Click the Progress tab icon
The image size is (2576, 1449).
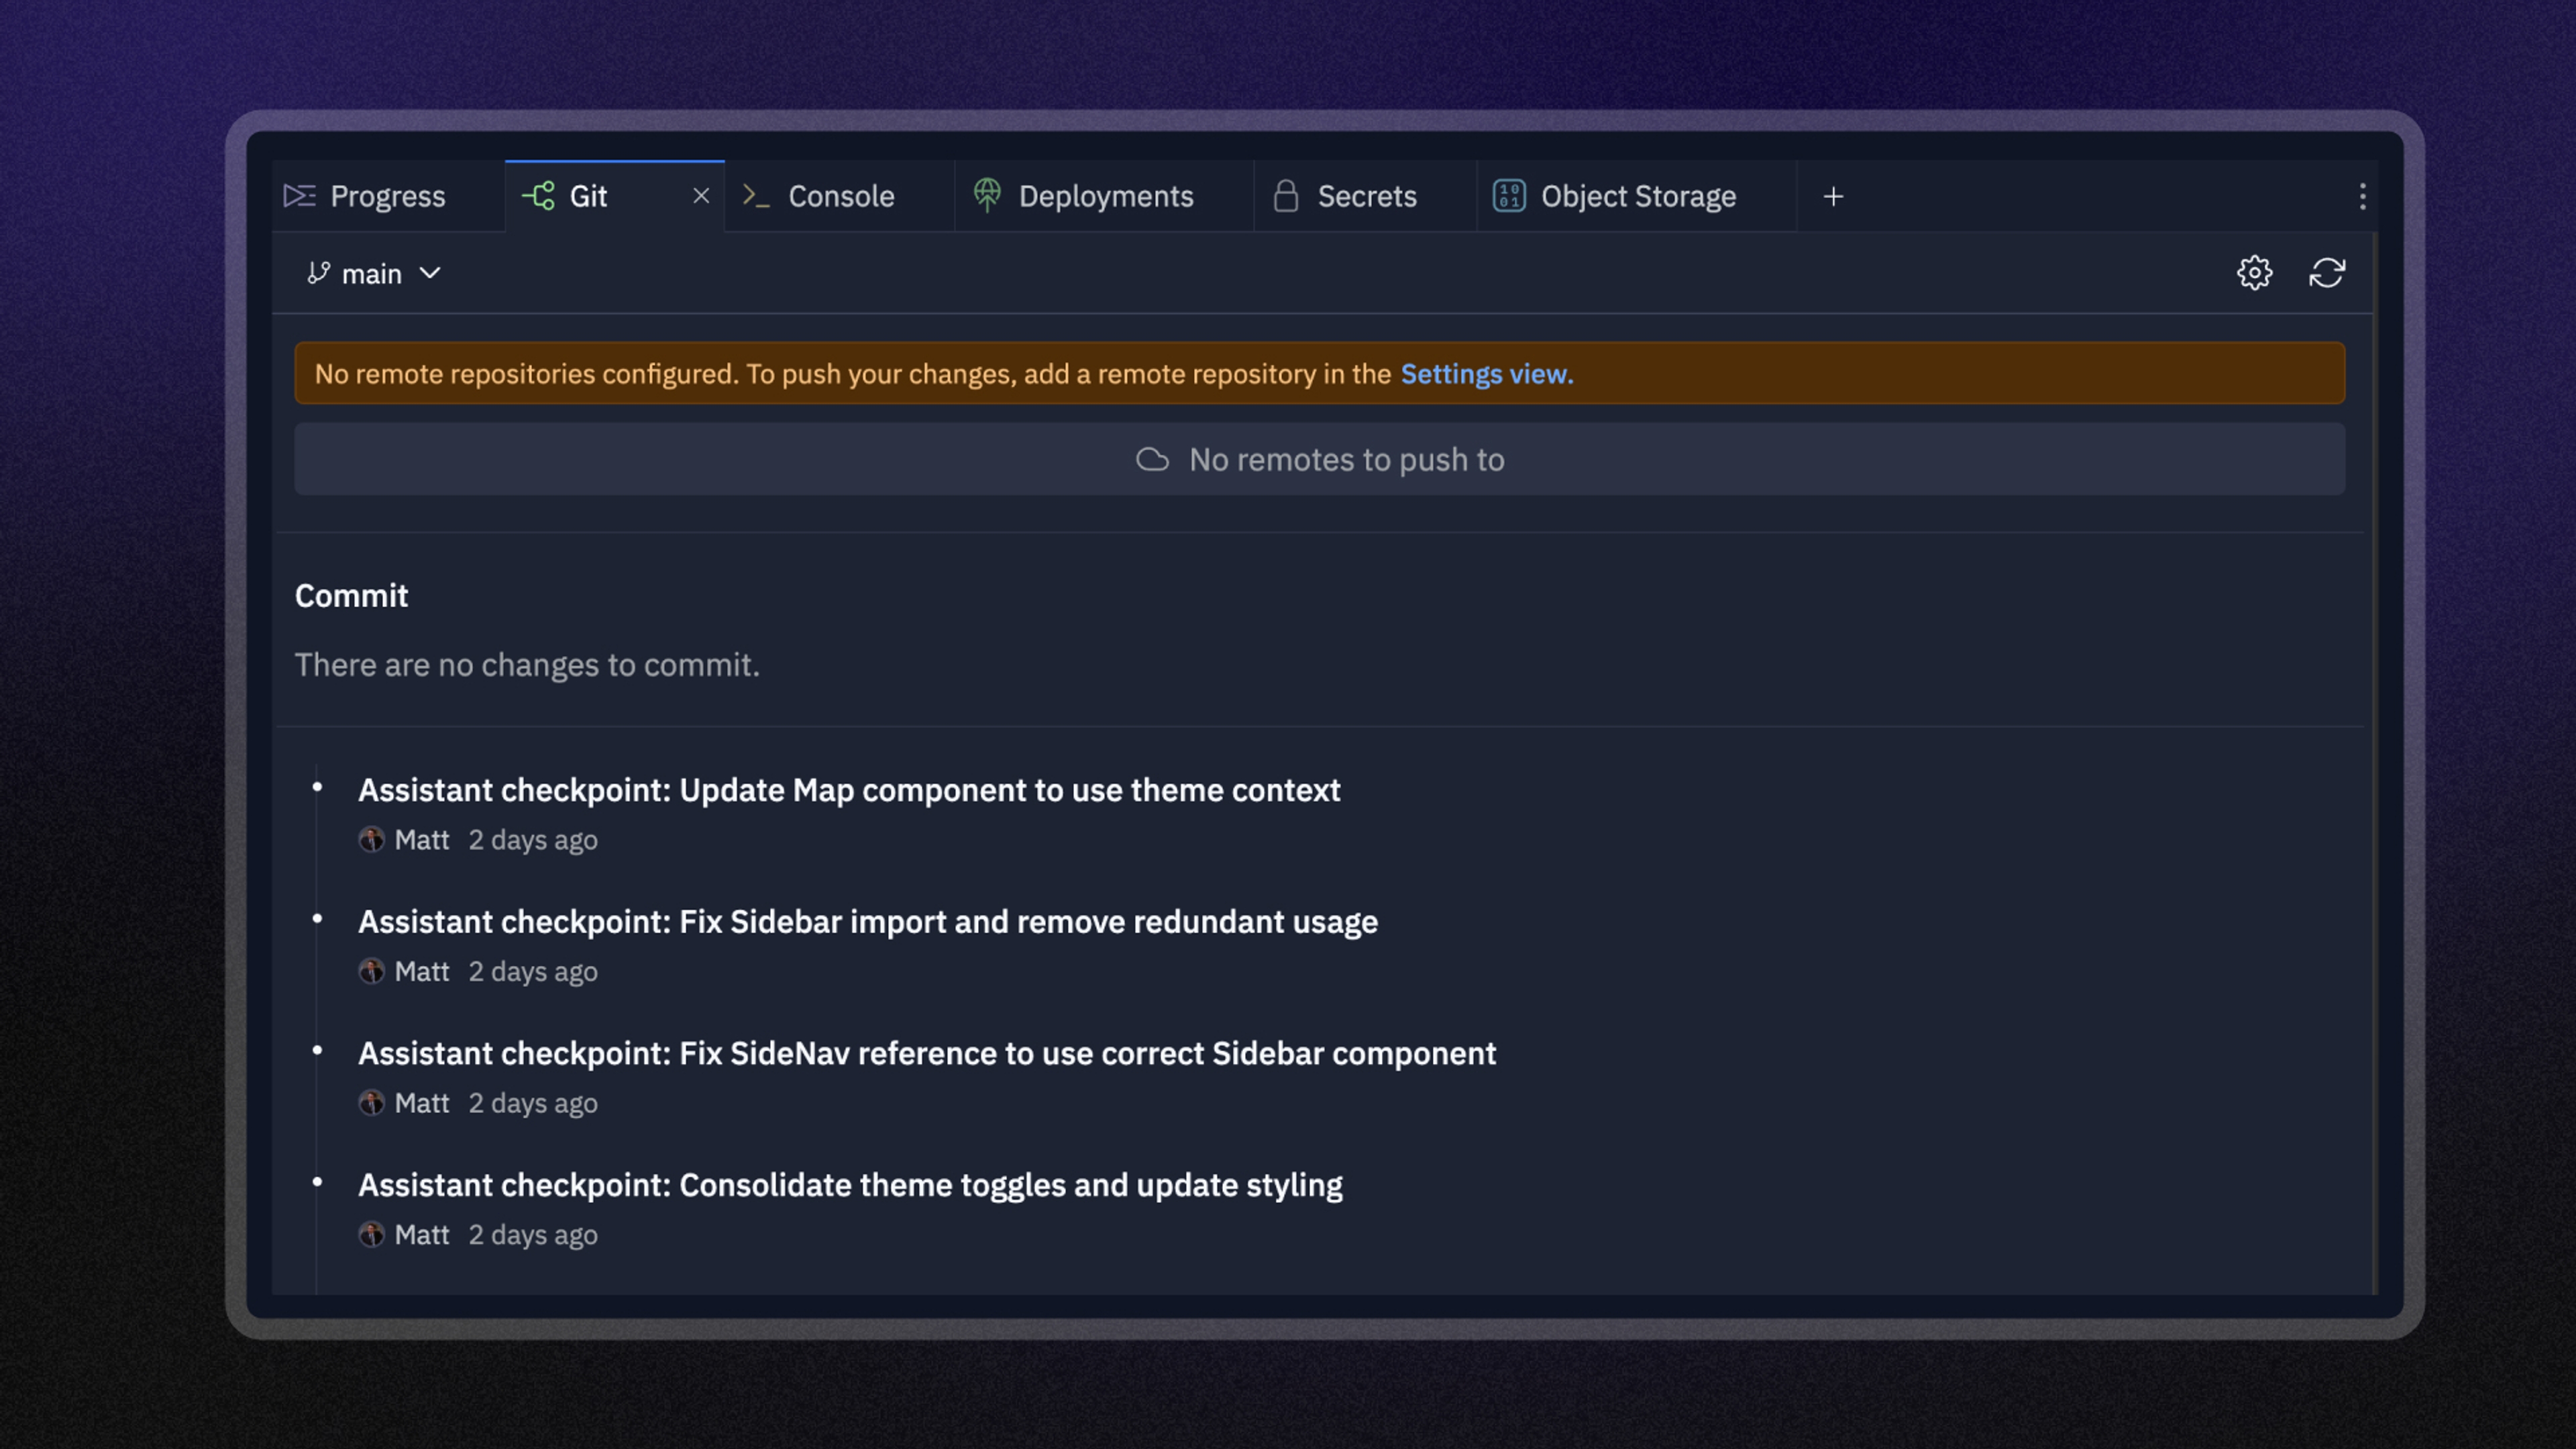coord(299,196)
